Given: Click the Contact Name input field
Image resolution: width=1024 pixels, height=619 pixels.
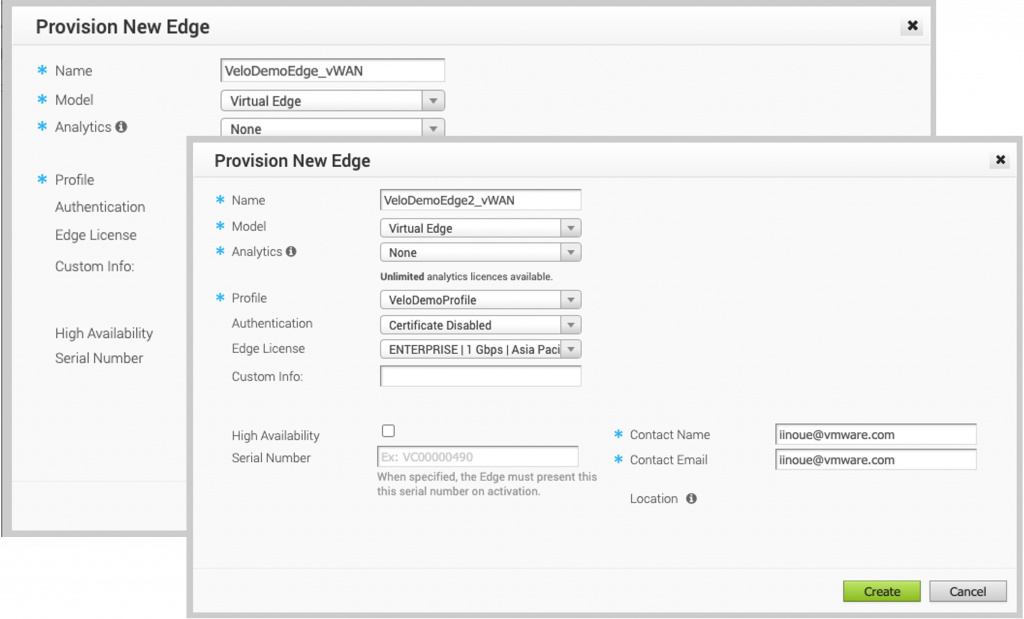Looking at the screenshot, I should (875, 434).
